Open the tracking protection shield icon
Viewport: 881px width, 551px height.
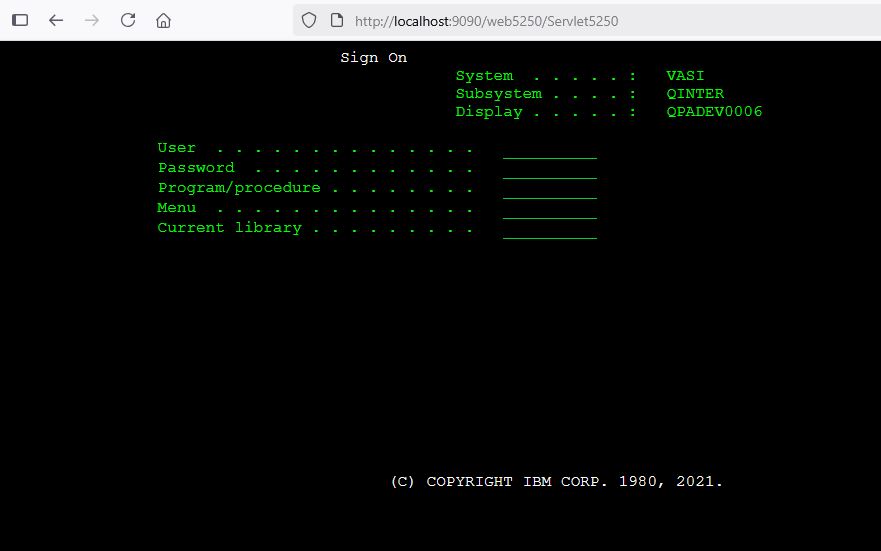(309, 20)
